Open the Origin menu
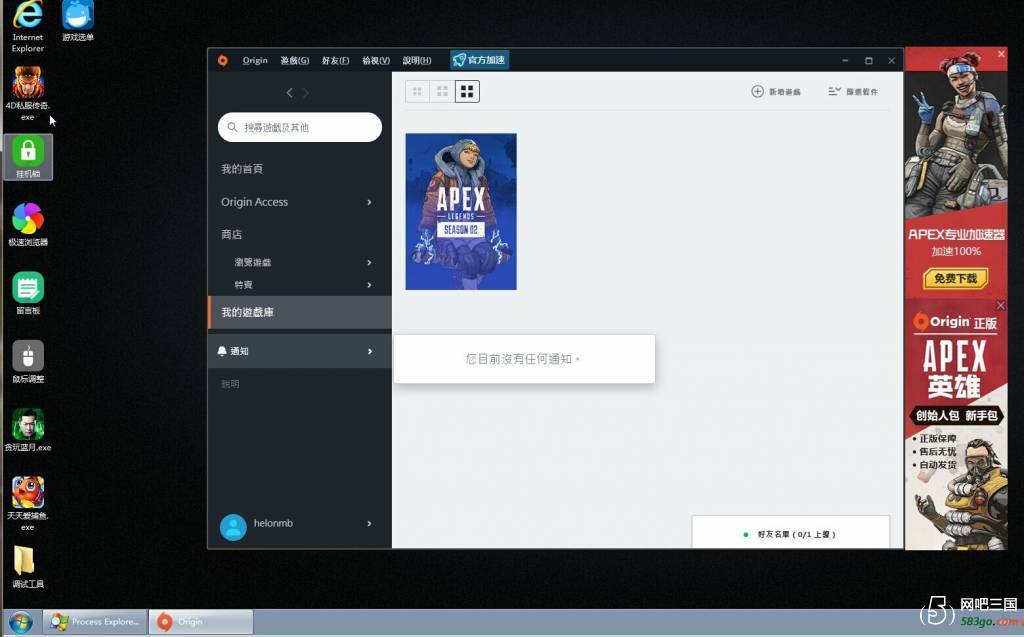 point(255,60)
